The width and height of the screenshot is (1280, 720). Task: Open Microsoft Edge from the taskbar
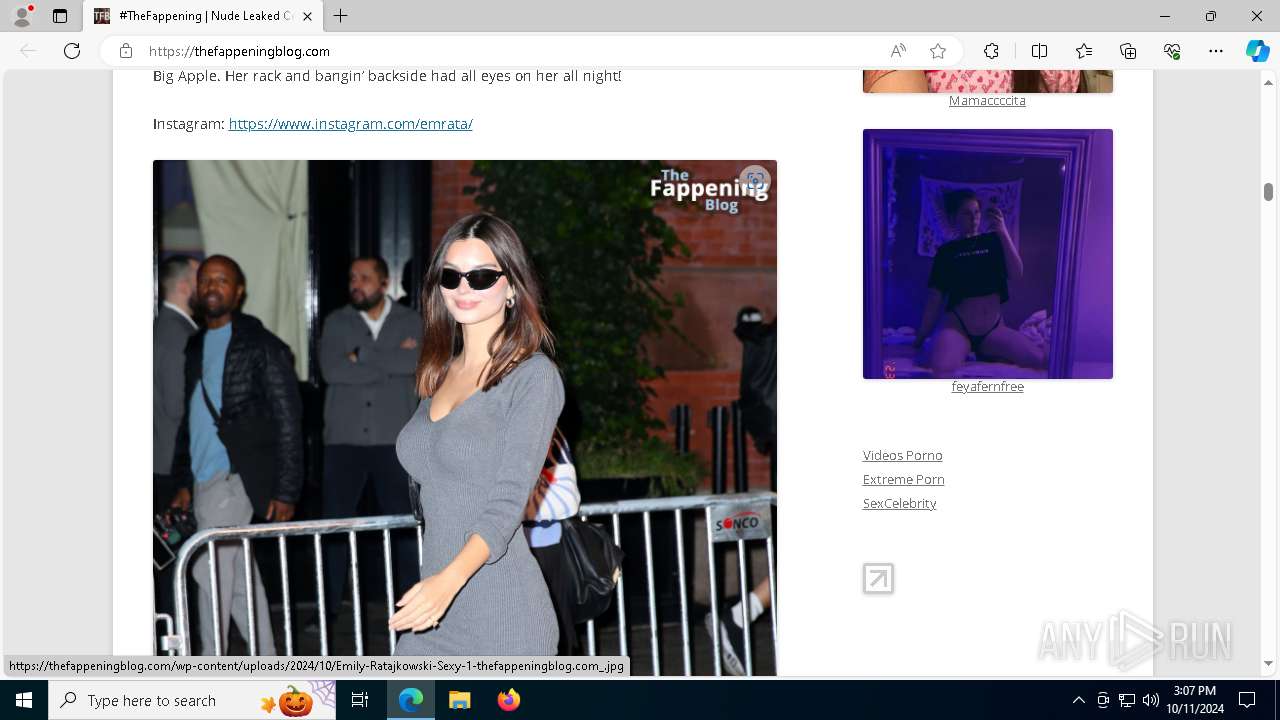[x=411, y=700]
